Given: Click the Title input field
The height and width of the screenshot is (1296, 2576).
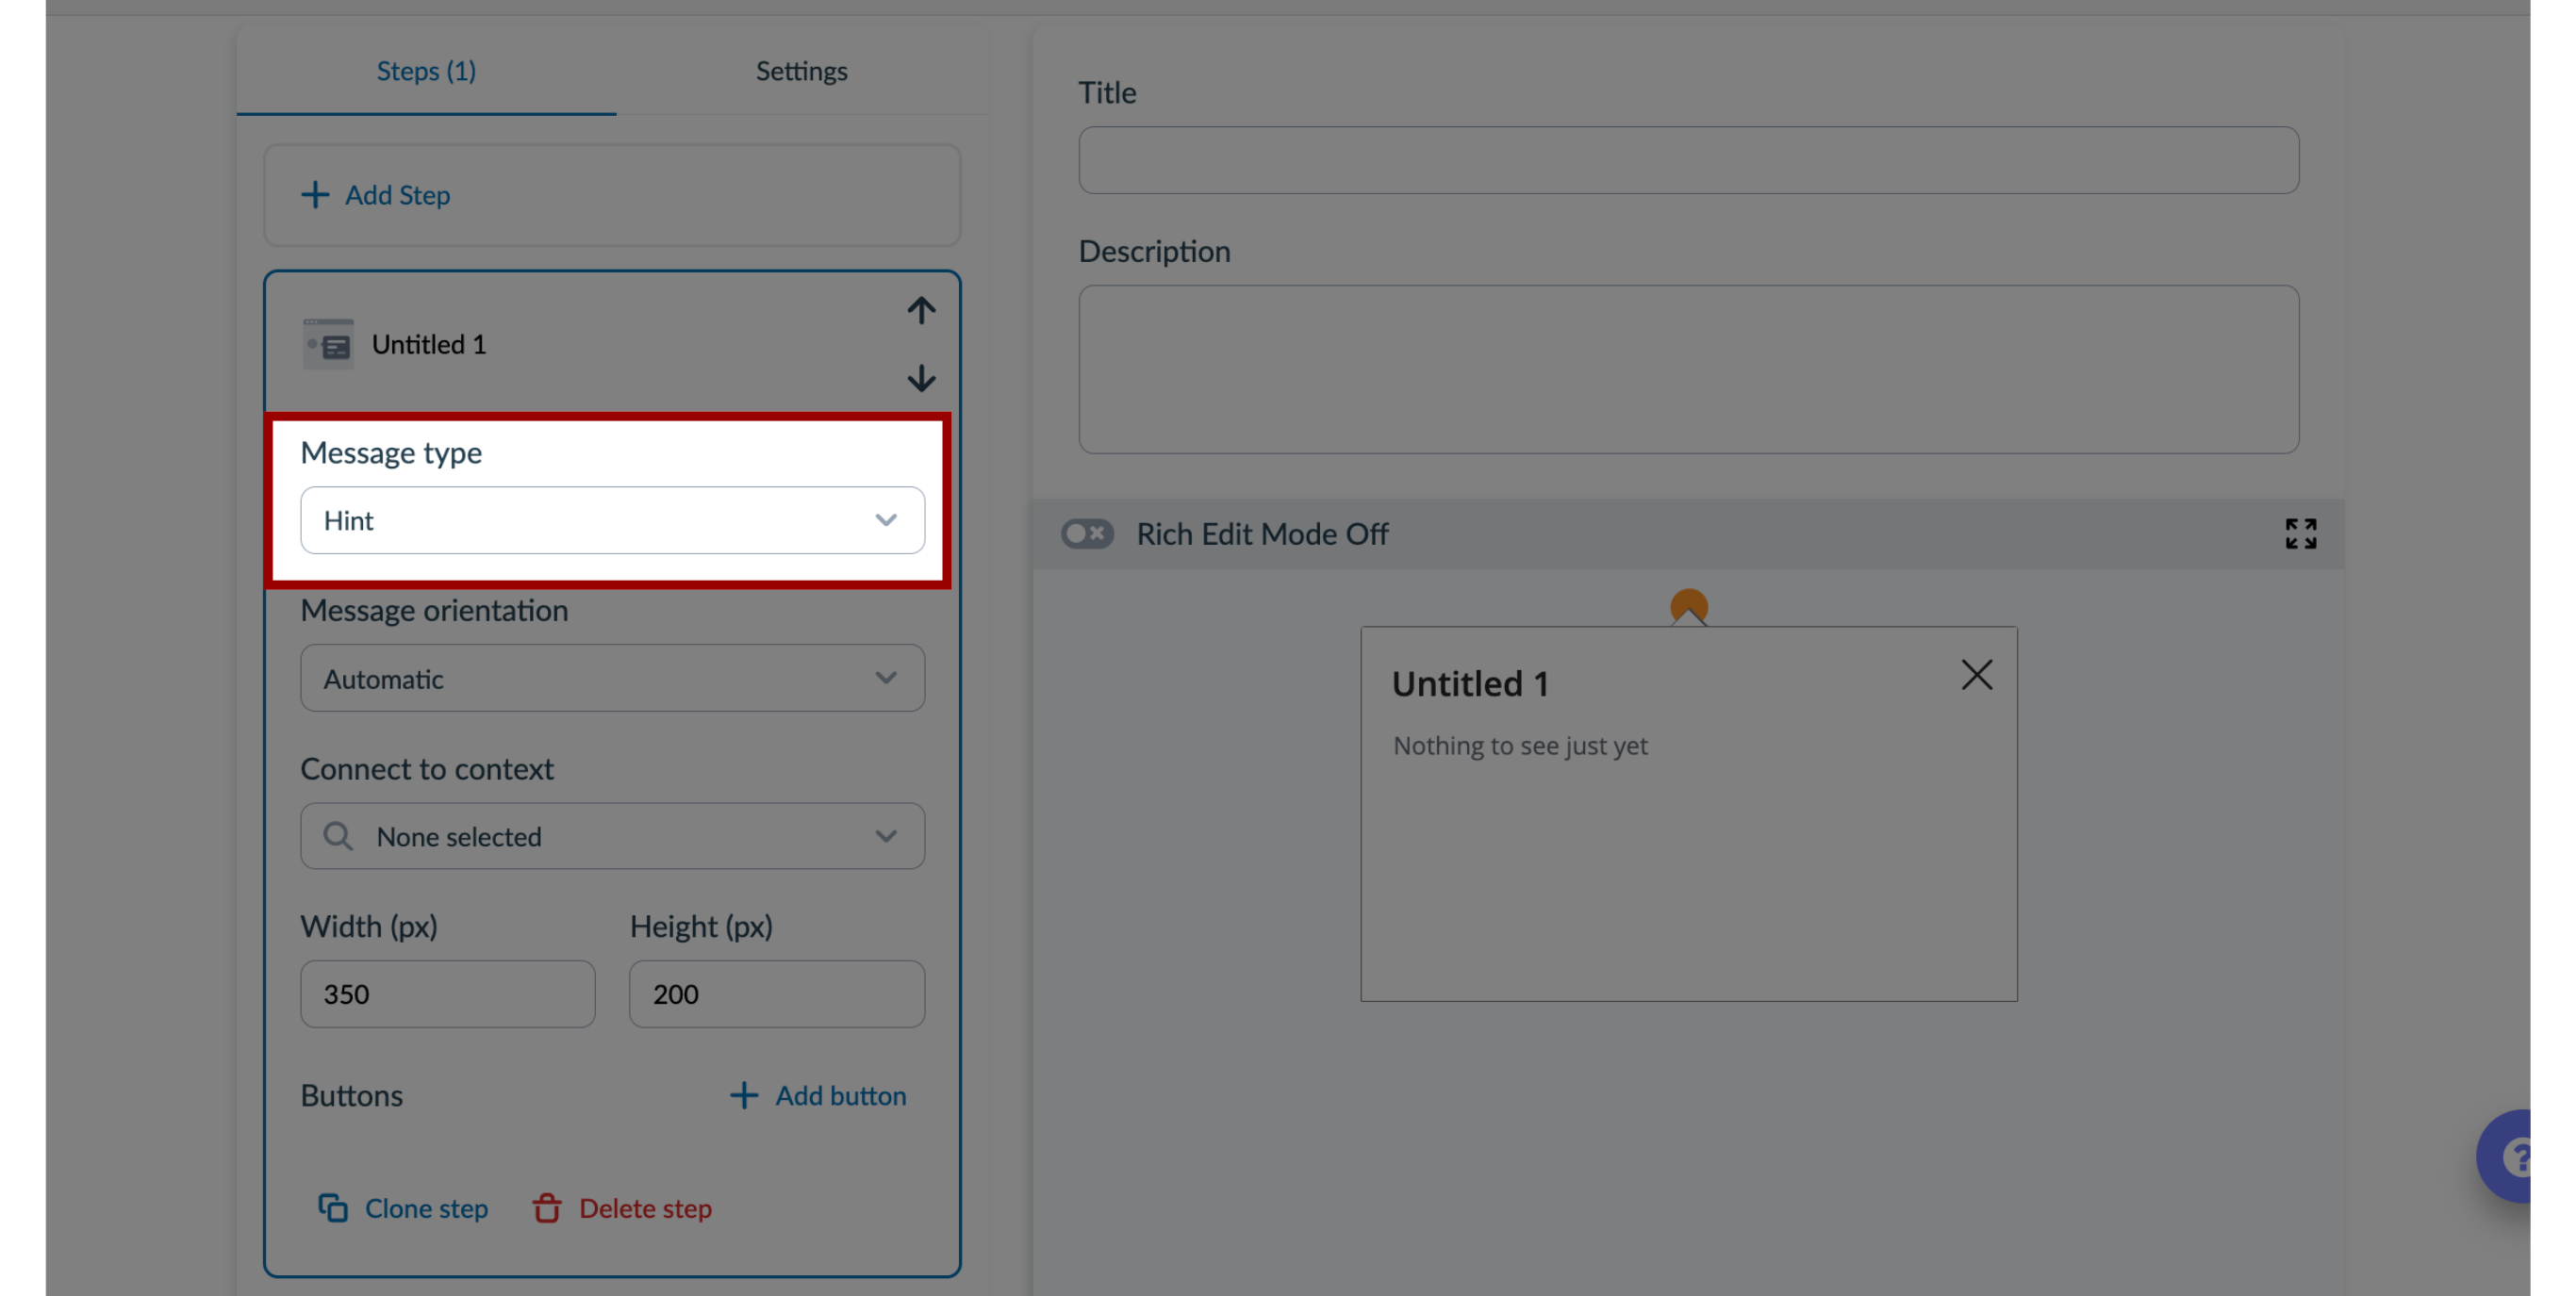Looking at the screenshot, I should click(1688, 160).
